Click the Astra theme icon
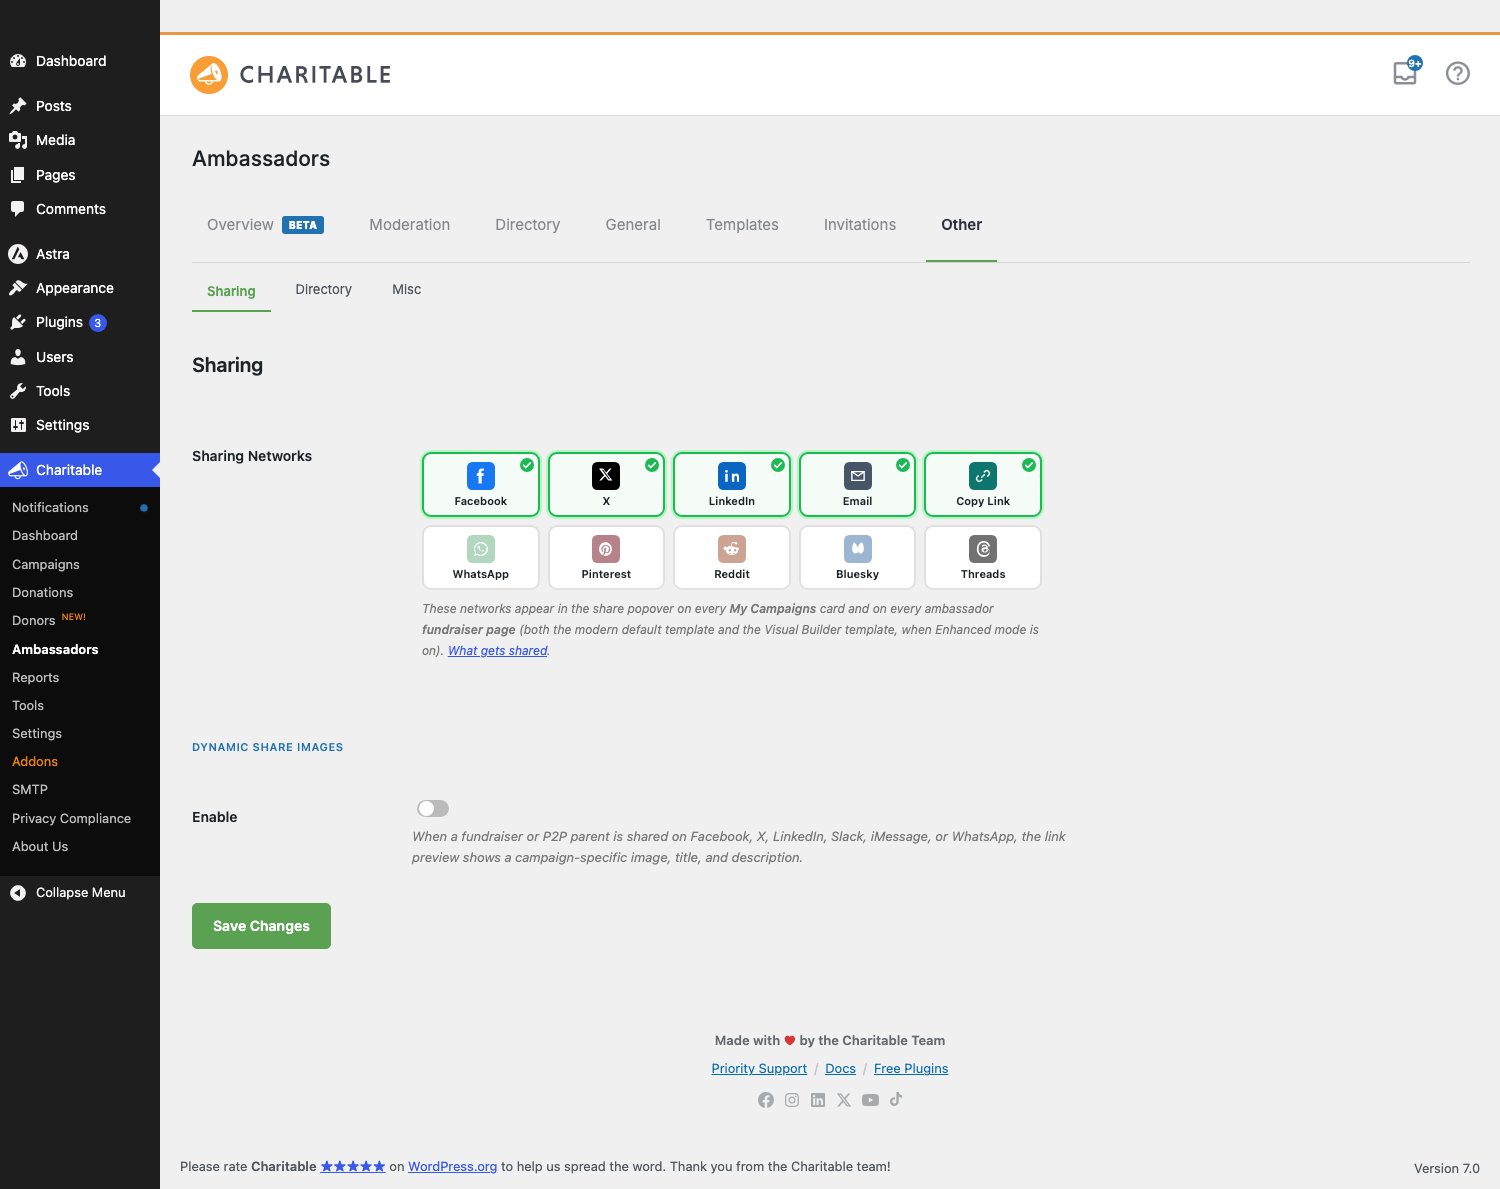The height and width of the screenshot is (1189, 1500). (18, 254)
